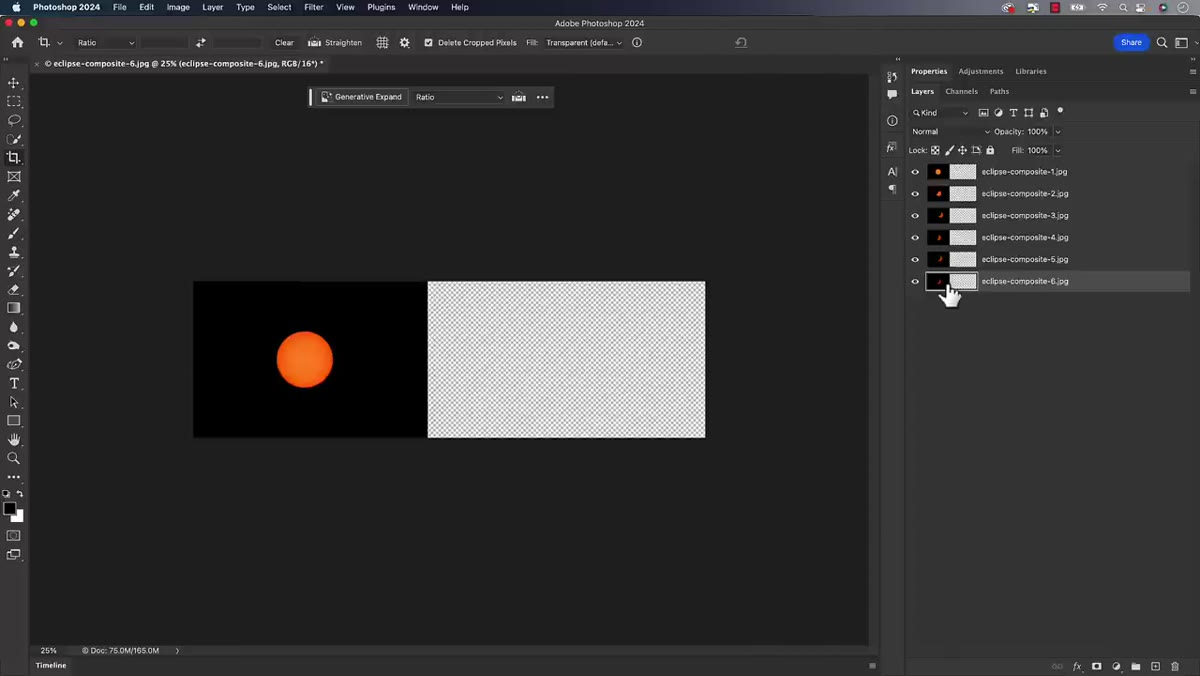Select the Spot Healing Brush tool
The width and height of the screenshot is (1200, 676).
14,214
